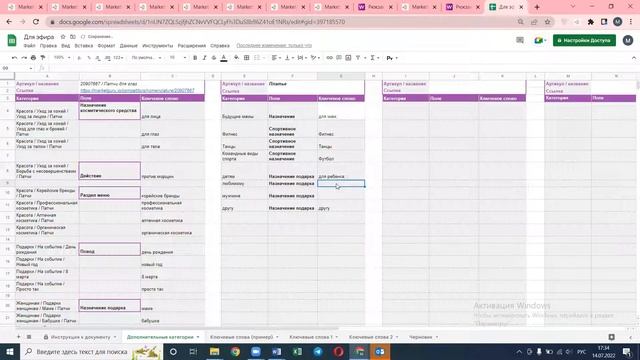Open the font size dropdown

tap(178, 58)
